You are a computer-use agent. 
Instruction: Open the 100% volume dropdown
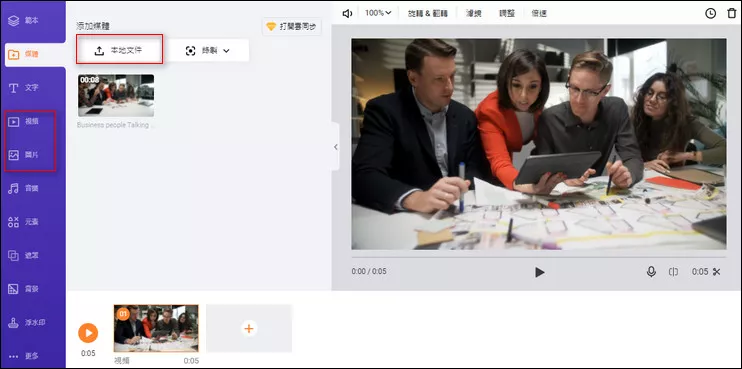coord(378,13)
